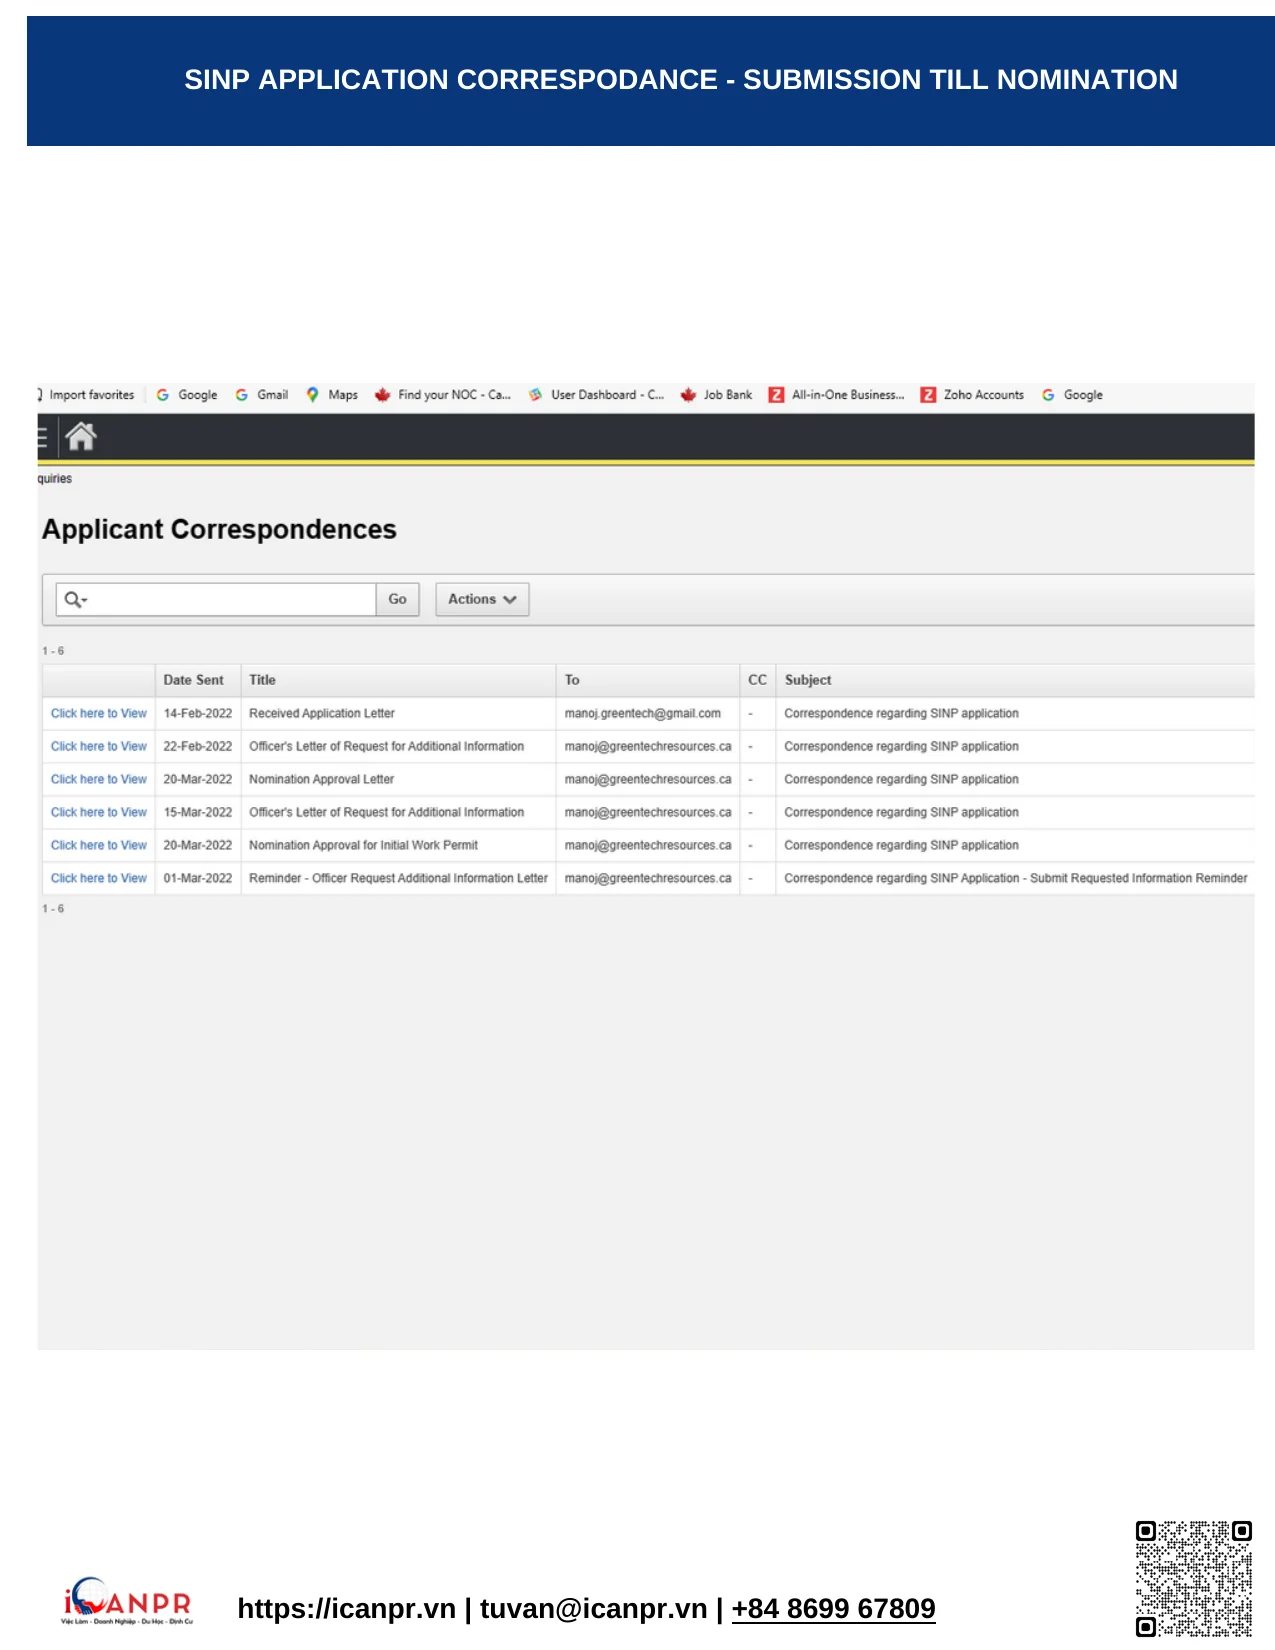View the Received Application Letter row link
Screen dimensions: 1275x1650
pyautogui.click(x=98, y=714)
